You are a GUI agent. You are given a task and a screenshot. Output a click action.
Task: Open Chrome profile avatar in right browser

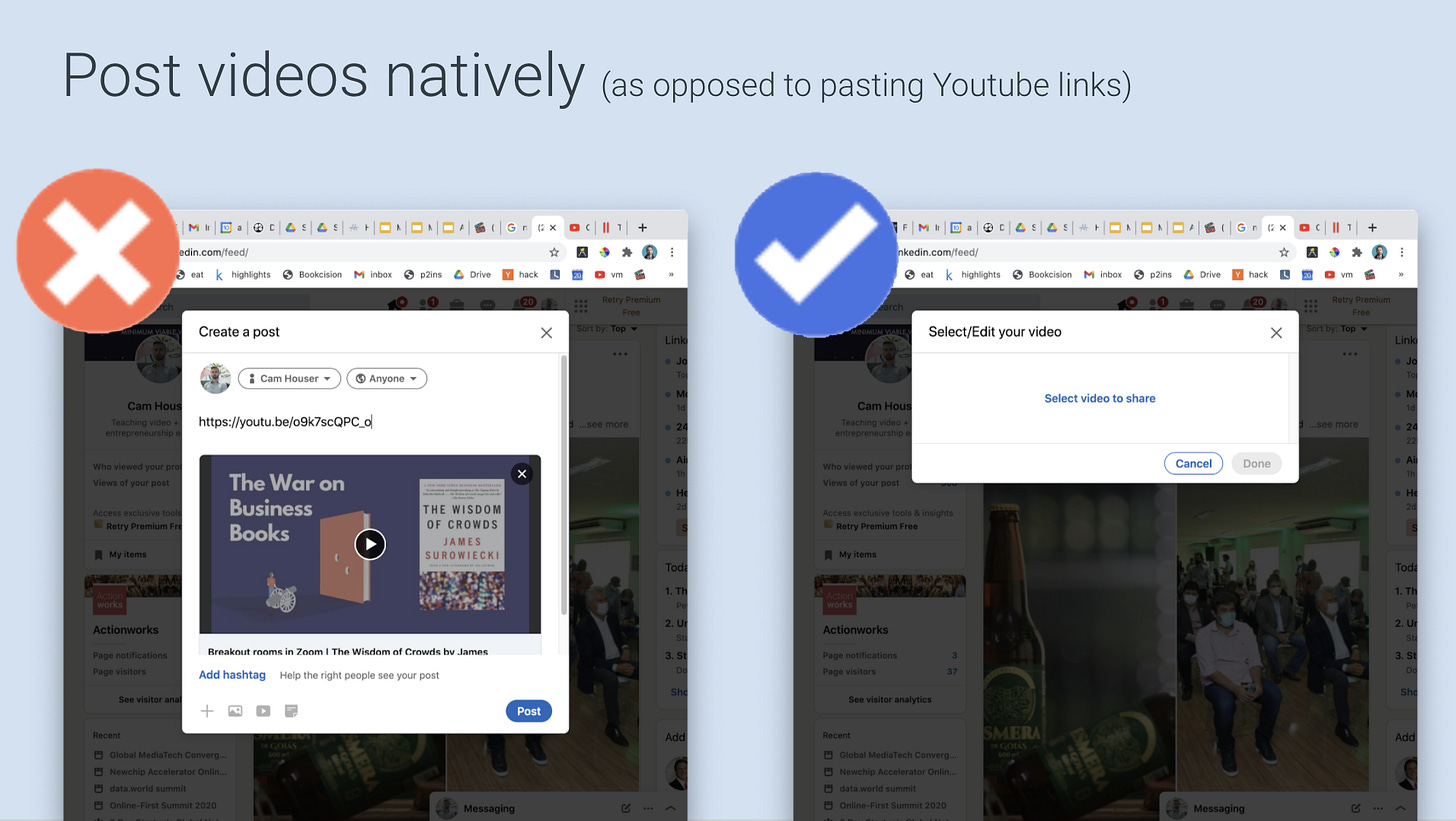click(x=1380, y=253)
